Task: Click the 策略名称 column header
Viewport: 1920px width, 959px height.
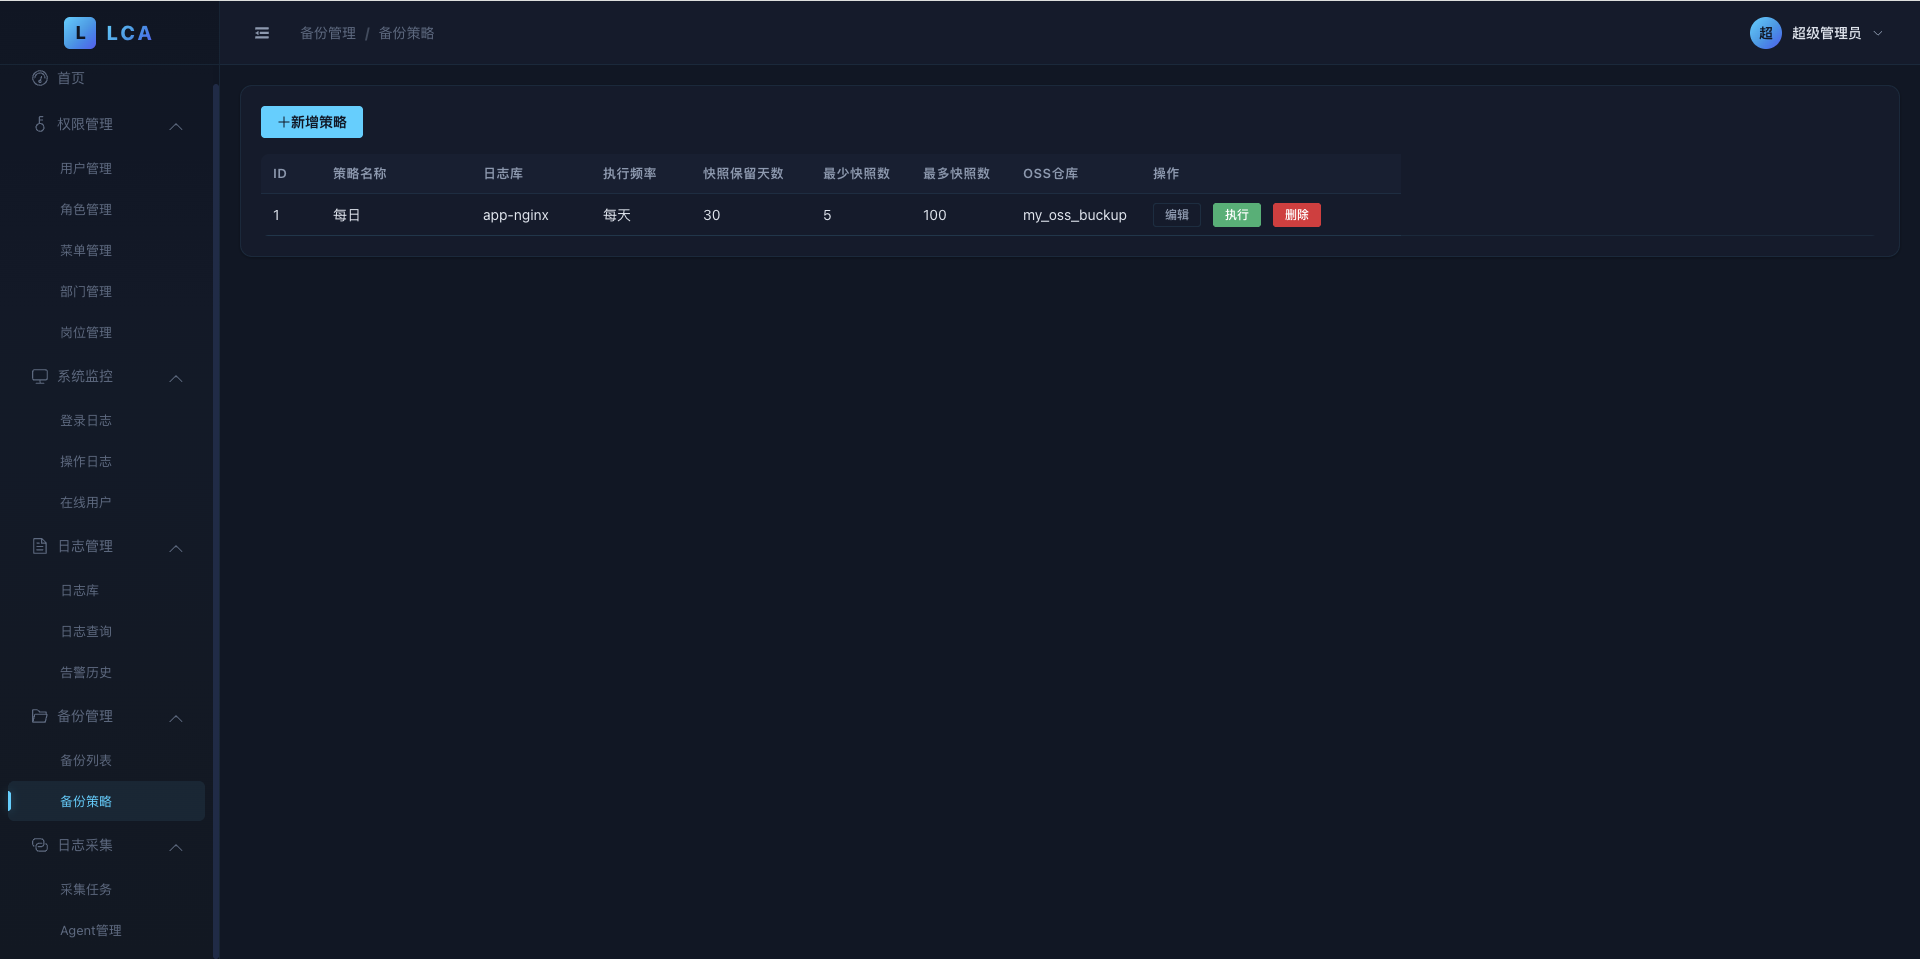Action: pyautogui.click(x=360, y=173)
